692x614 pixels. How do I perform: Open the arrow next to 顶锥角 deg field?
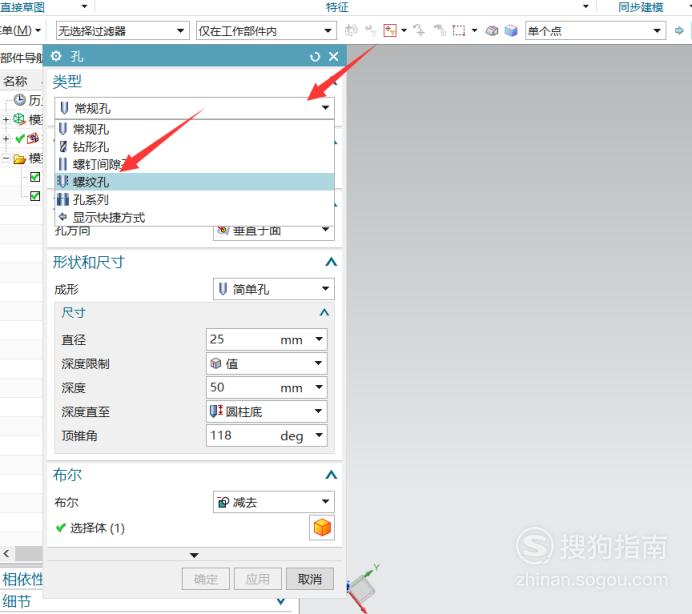[x=319, y=435]
